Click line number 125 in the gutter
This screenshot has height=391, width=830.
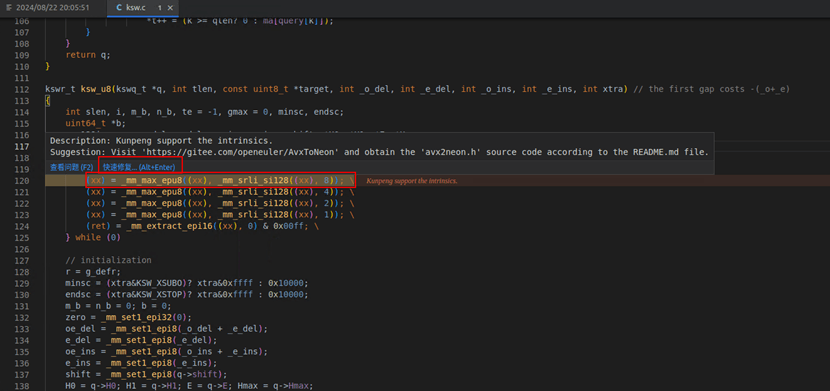[22, 237]
